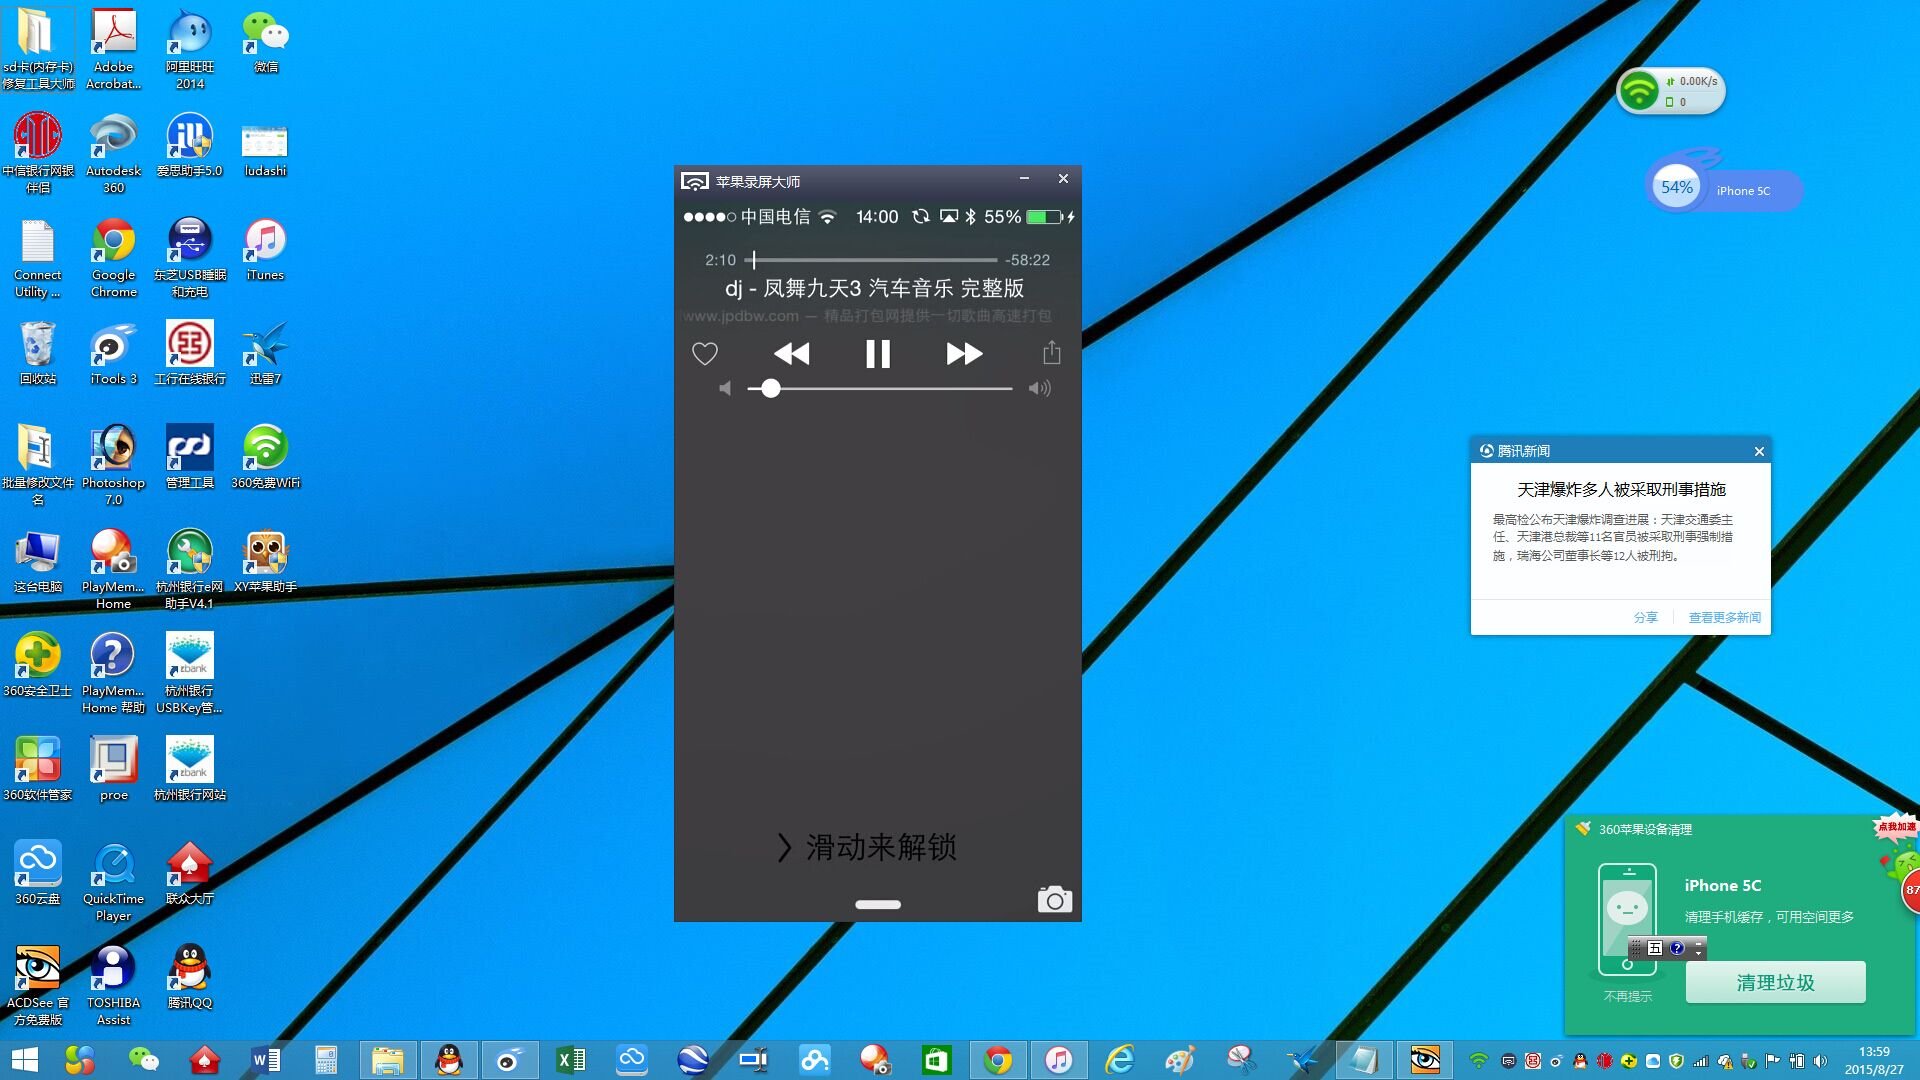Viewport: 1920px width, 1080px height.
Task: Open Adobe Acrobat desktop icon
Action: (114, 49)
